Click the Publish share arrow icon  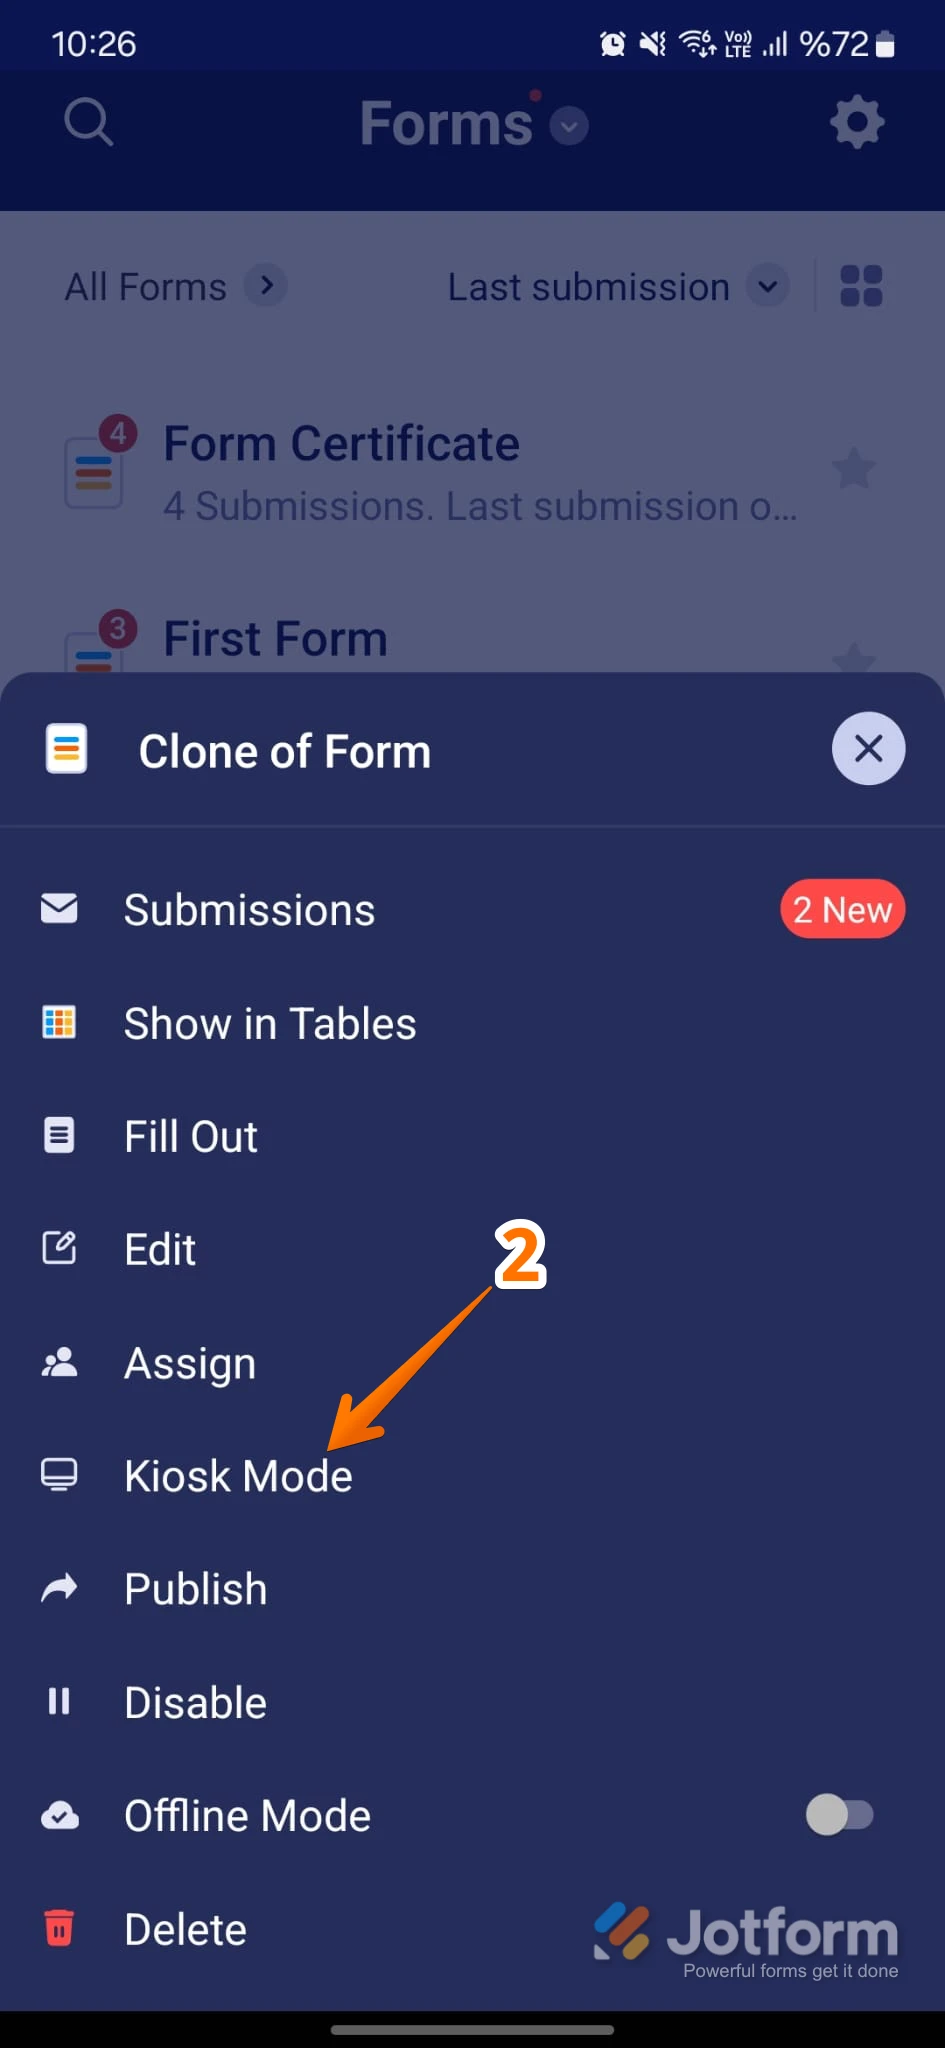(59, 1588)
